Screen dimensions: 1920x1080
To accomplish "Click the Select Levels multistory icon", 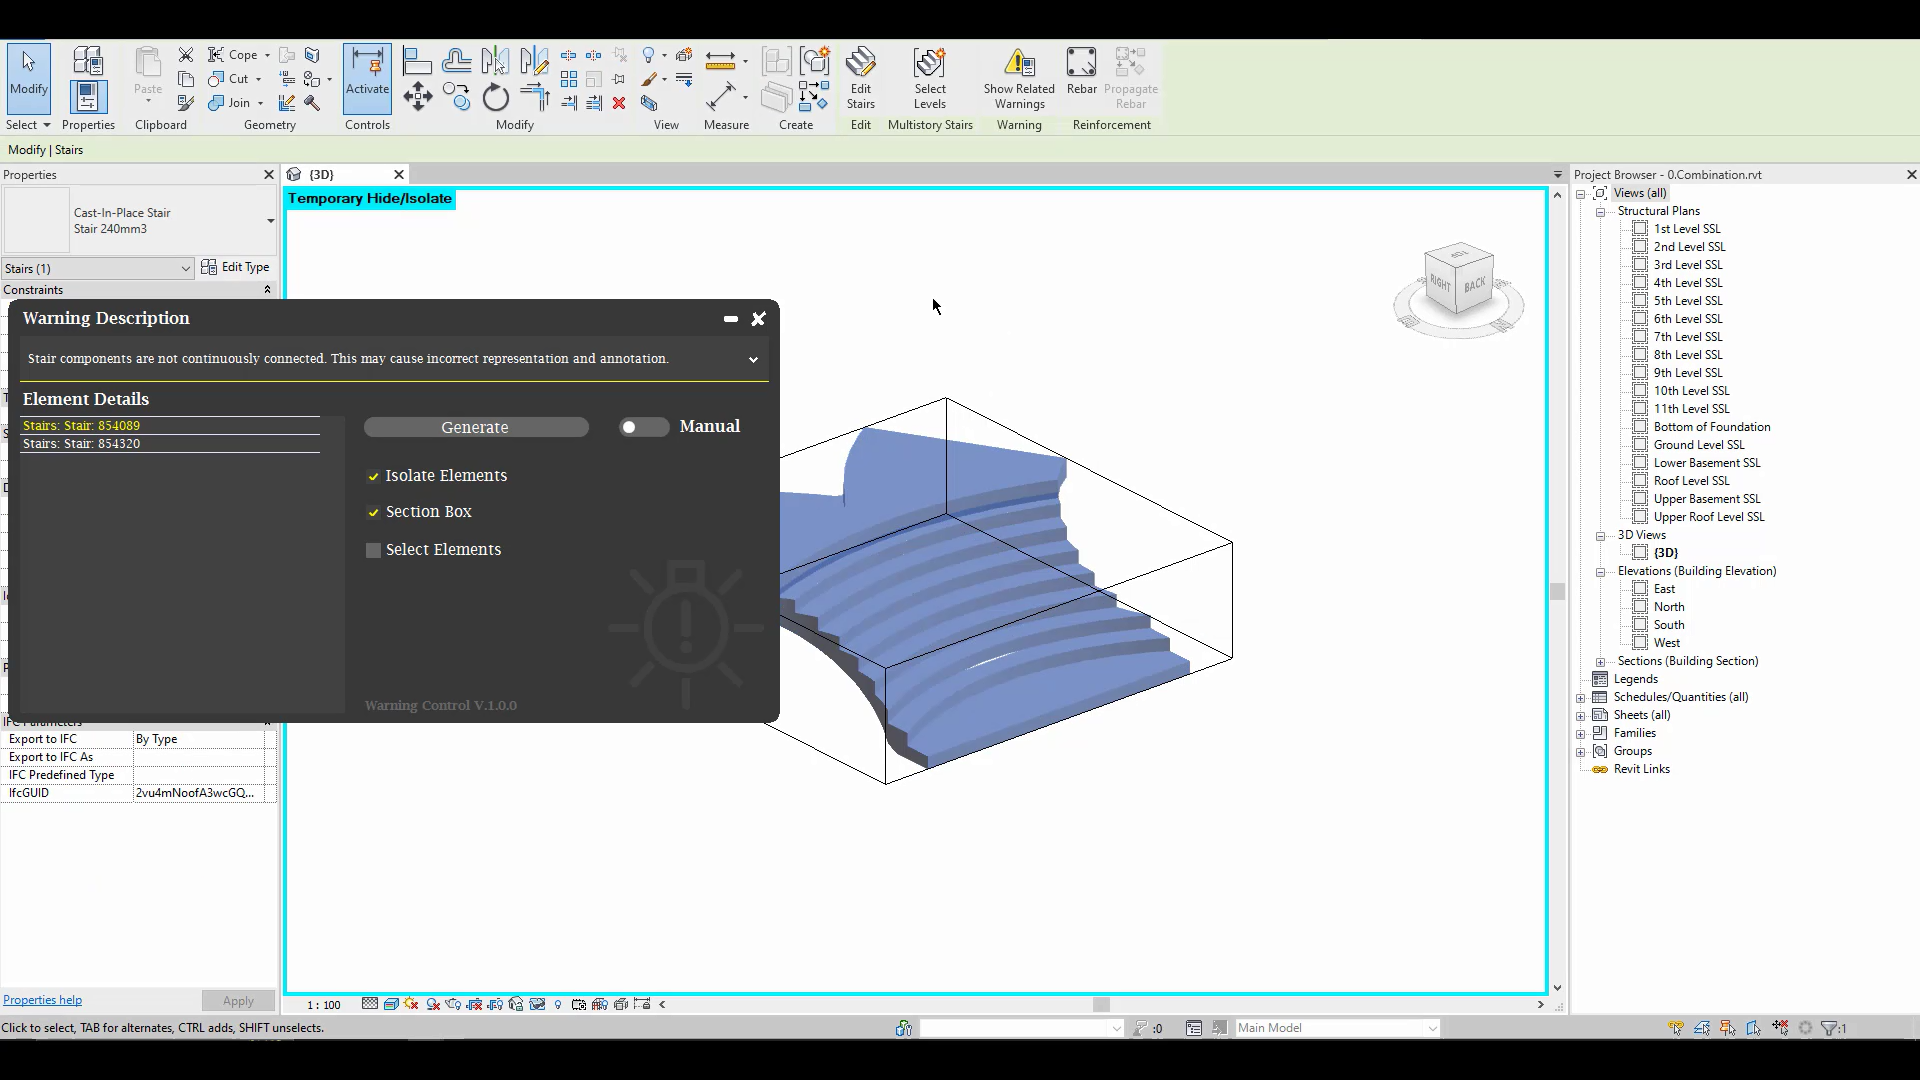I will pyautogui.click(x=929, y=64).
